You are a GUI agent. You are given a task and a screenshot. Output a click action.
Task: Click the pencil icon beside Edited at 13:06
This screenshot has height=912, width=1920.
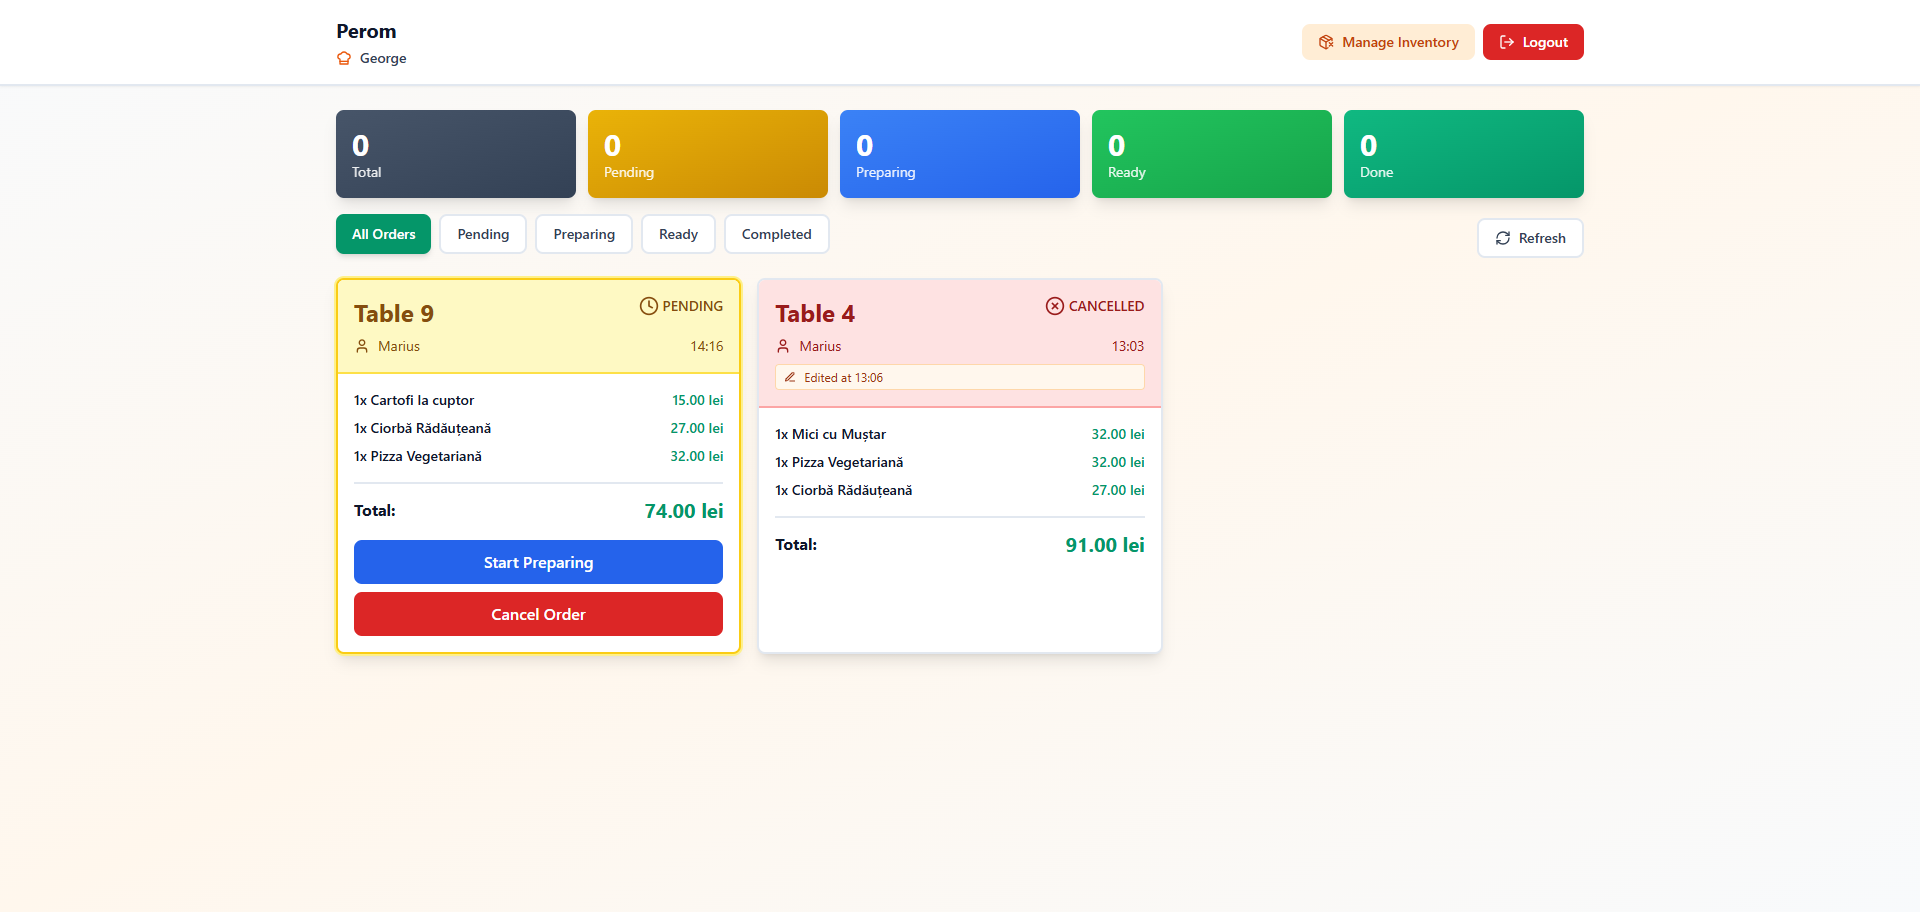pyautogui.click(x=790, y=377)
